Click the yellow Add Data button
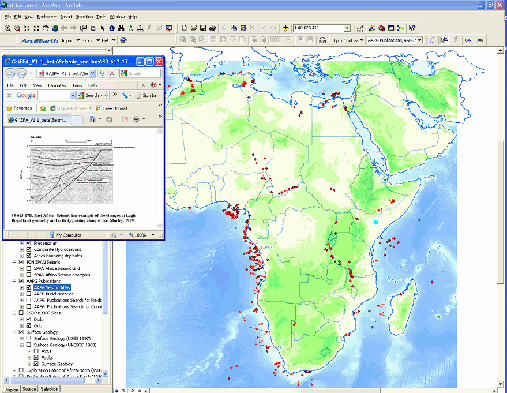Viewport: 507px width, 393px height. tap(285, 29)
